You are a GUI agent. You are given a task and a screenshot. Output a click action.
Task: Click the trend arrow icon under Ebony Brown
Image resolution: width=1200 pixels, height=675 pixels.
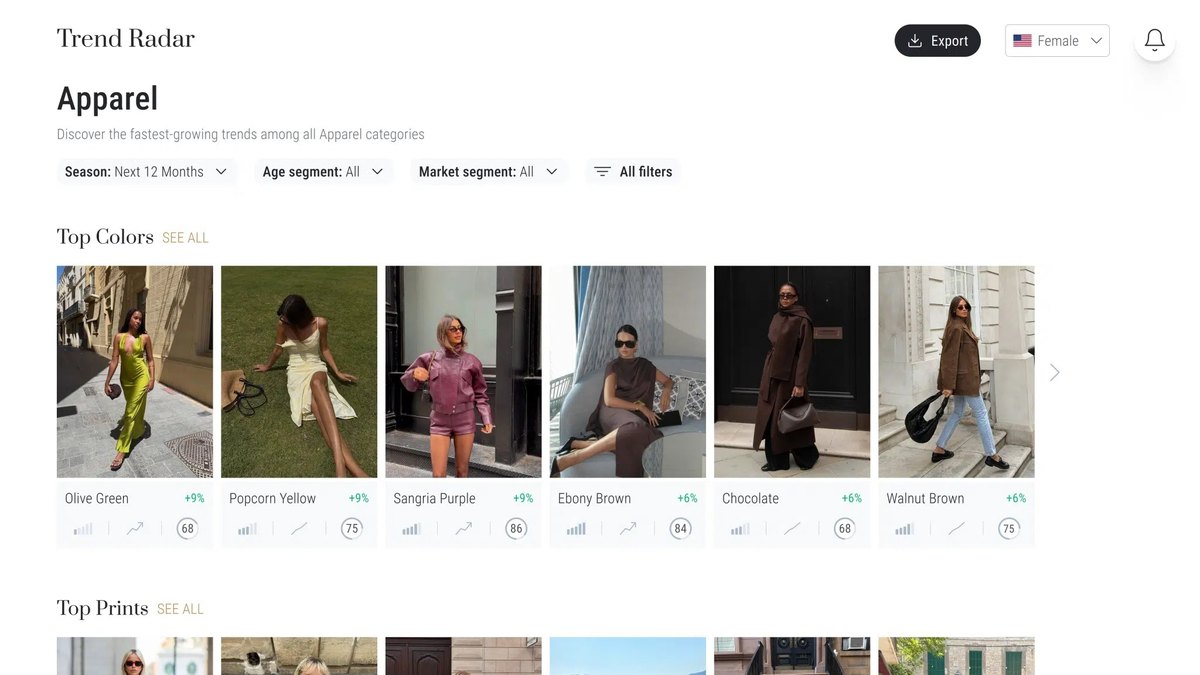click(x=628, y=529)
